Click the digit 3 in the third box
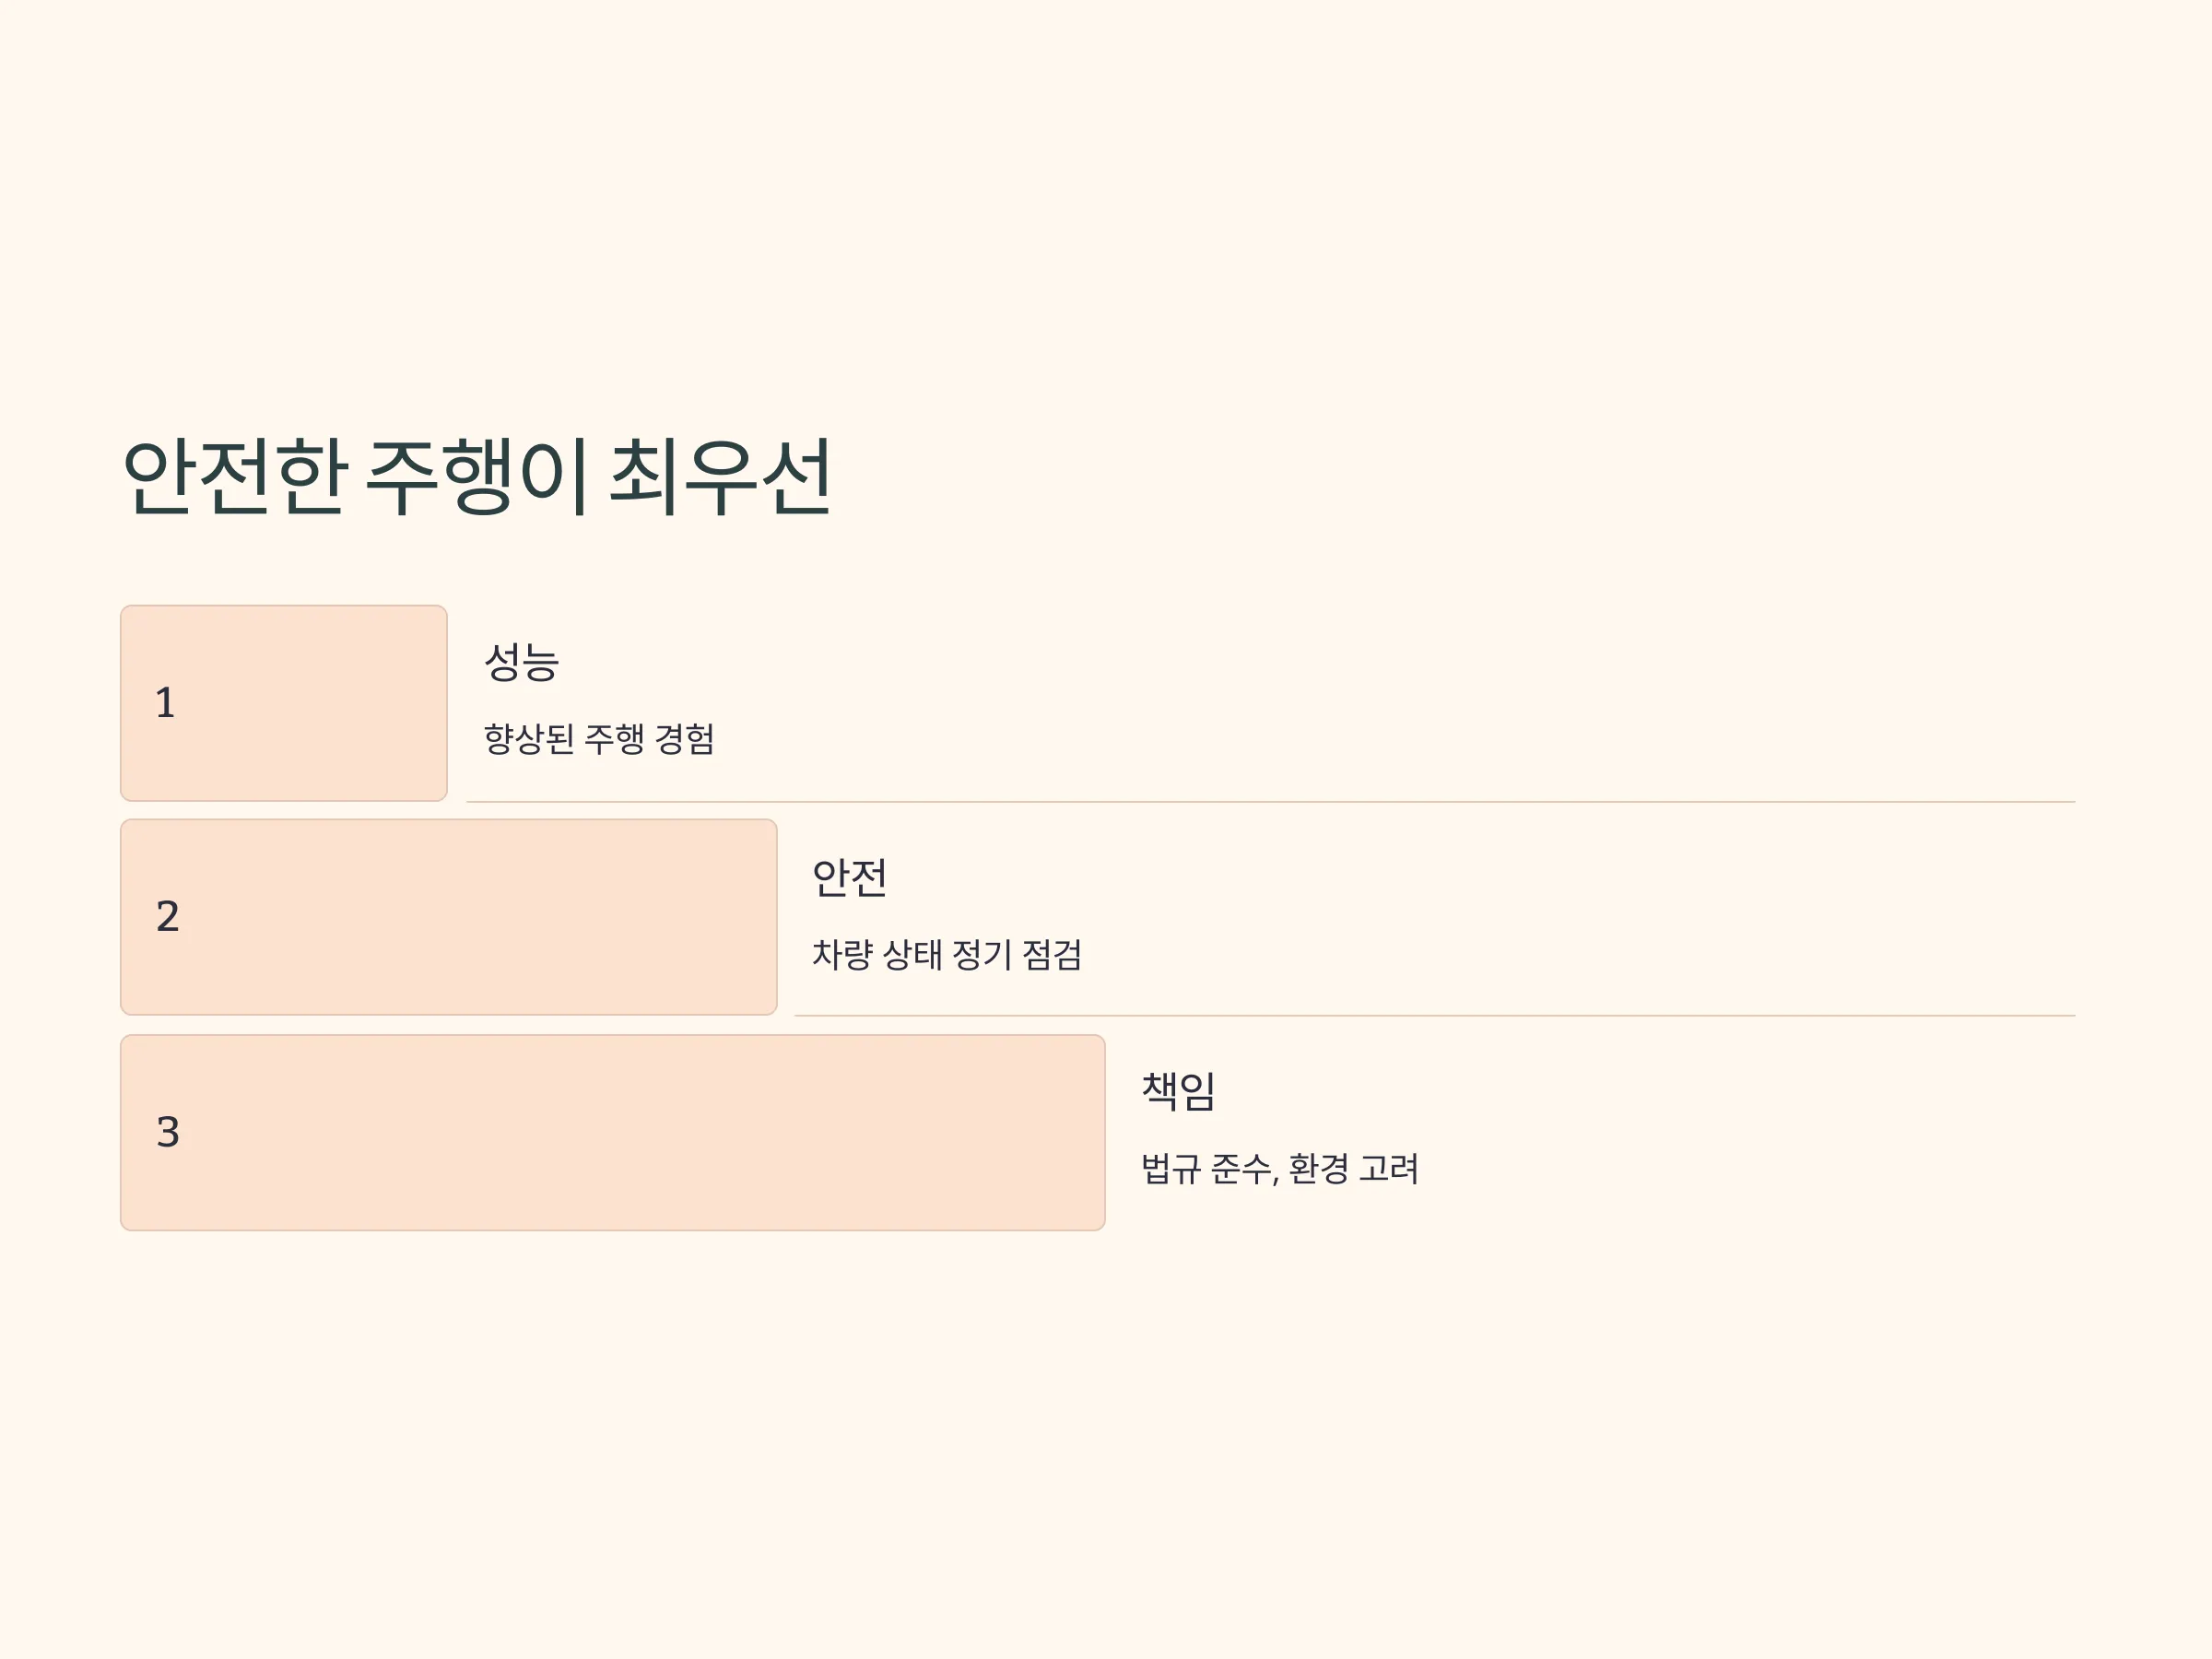This screenshot has height=1659, width=2212. [167, 1132]
